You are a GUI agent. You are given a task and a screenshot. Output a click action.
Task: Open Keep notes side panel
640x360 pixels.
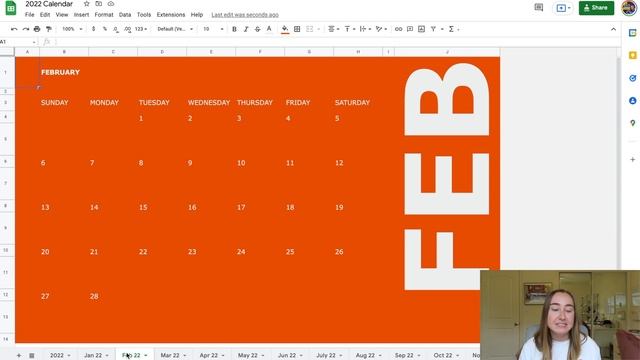click(x=632, y=56)
